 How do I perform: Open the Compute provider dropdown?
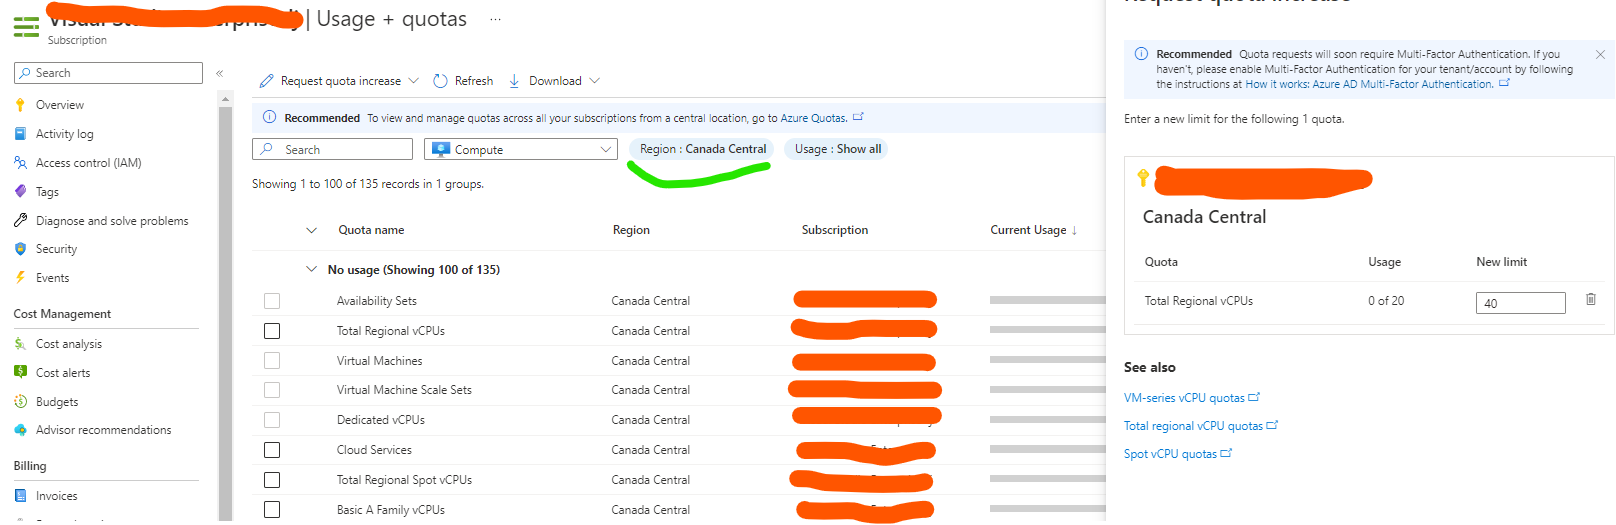(x=520, y=149)
